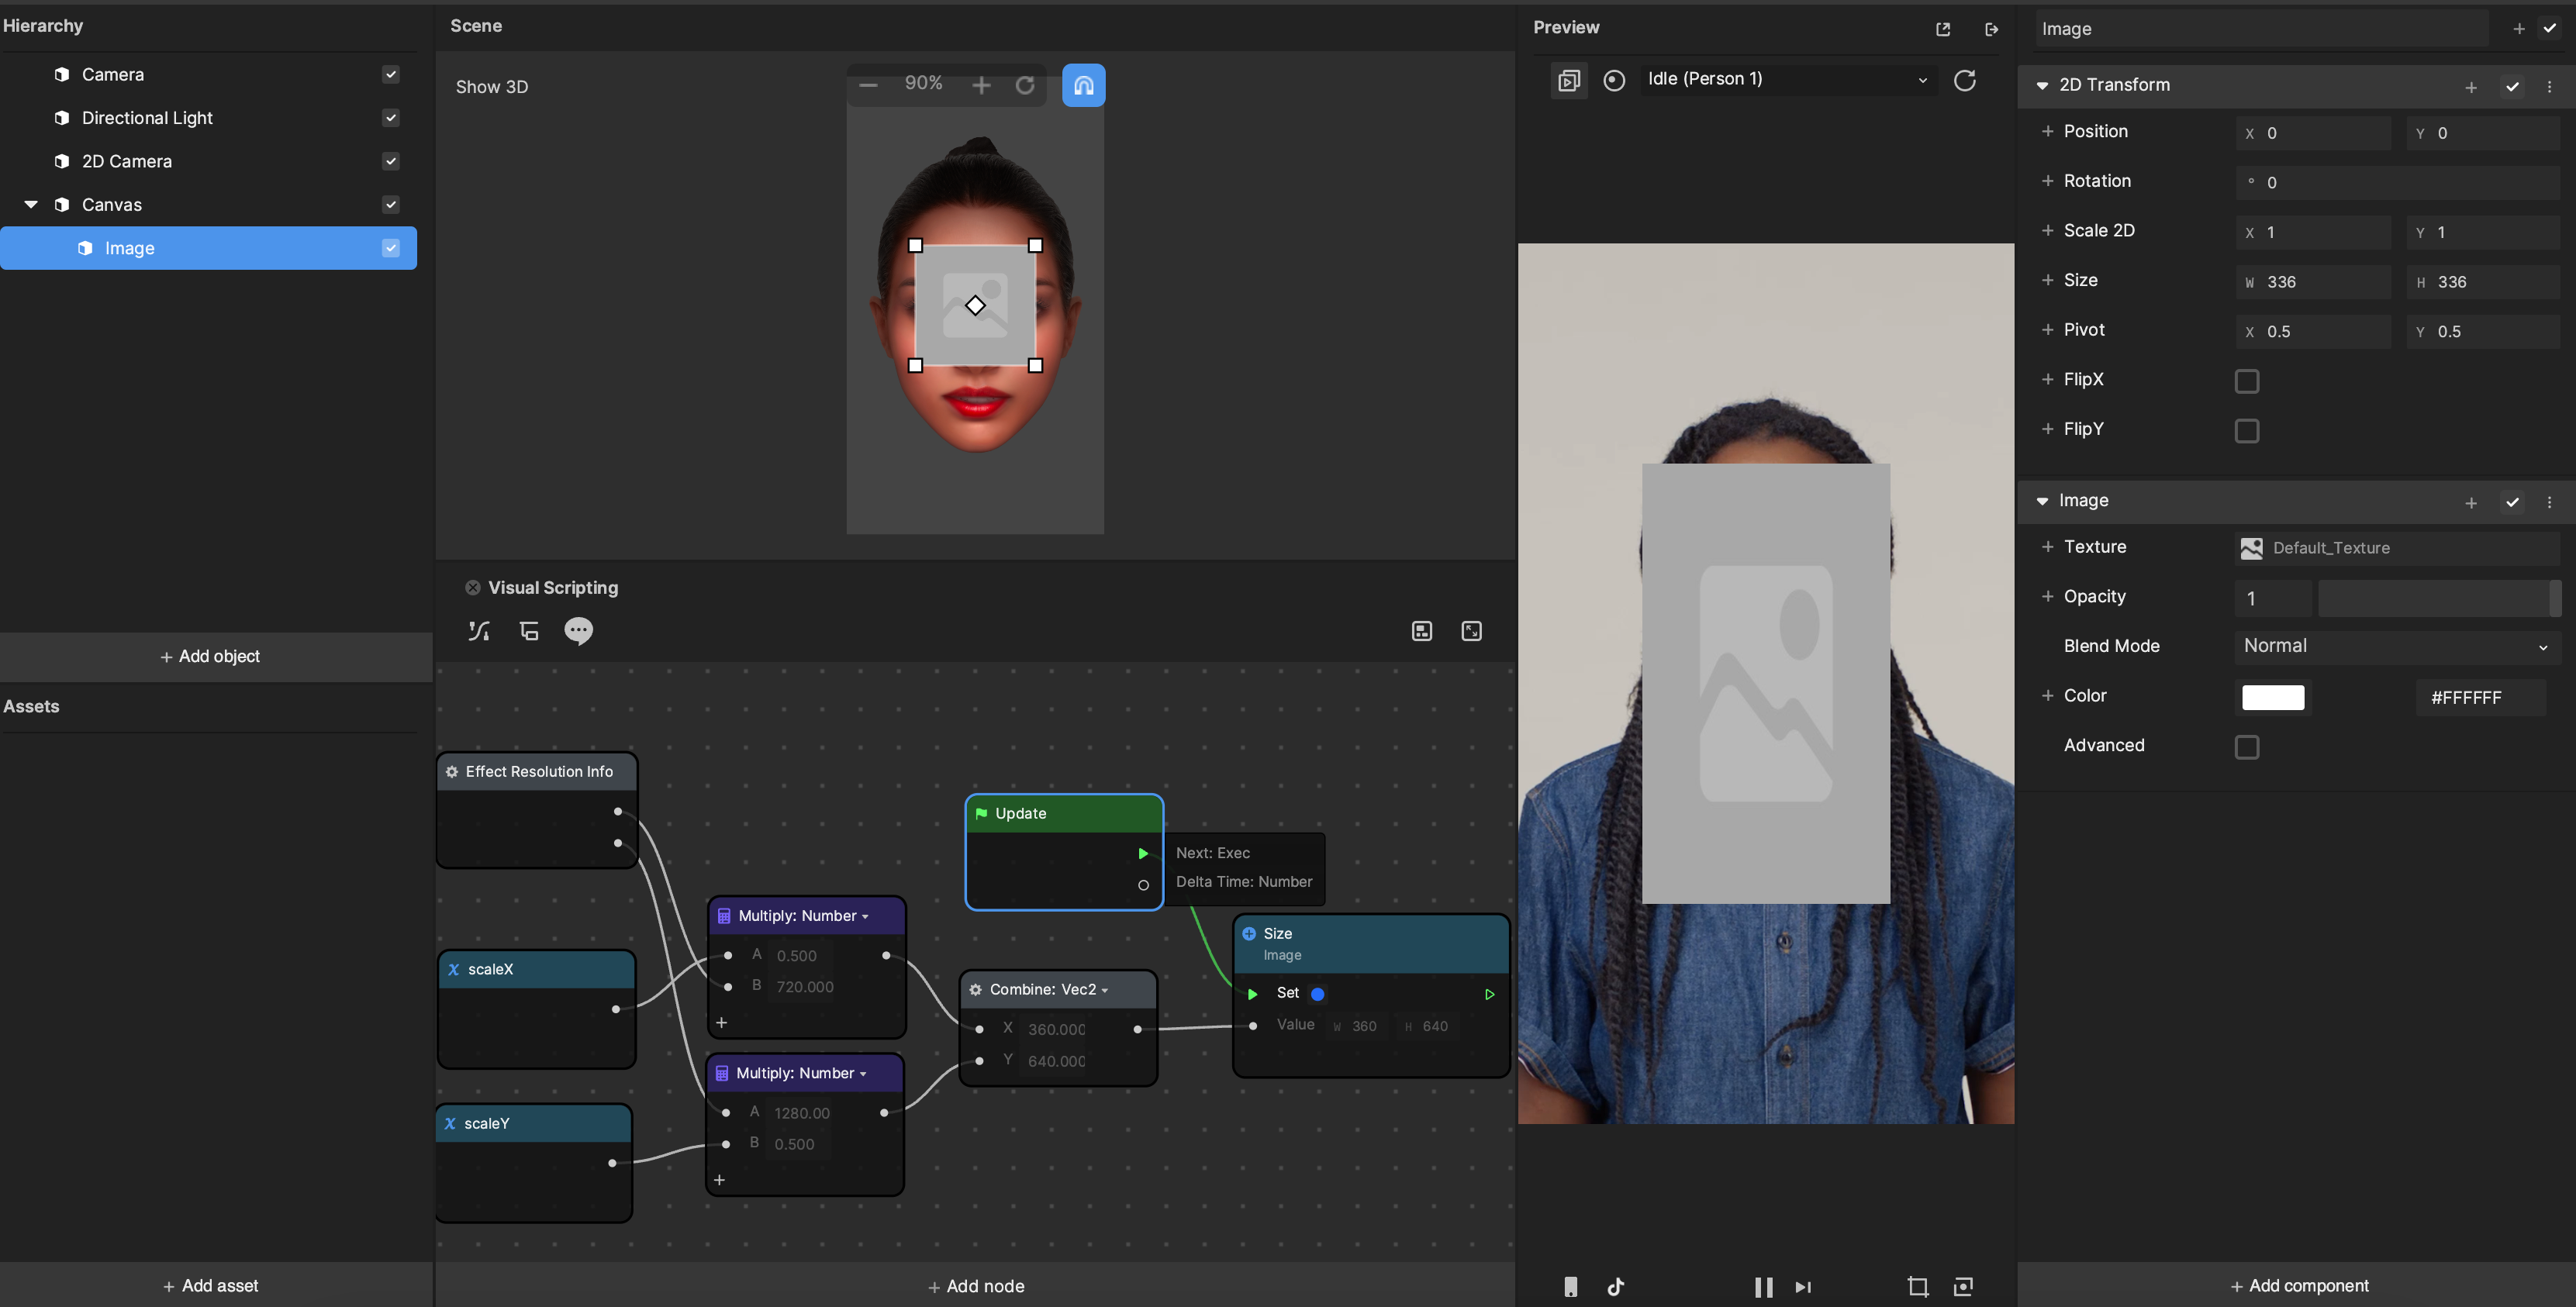The width and height of the screenshot is (2576, 1307).
Task: Add input to second Multiply node
Action: [x=719, y=1180]
